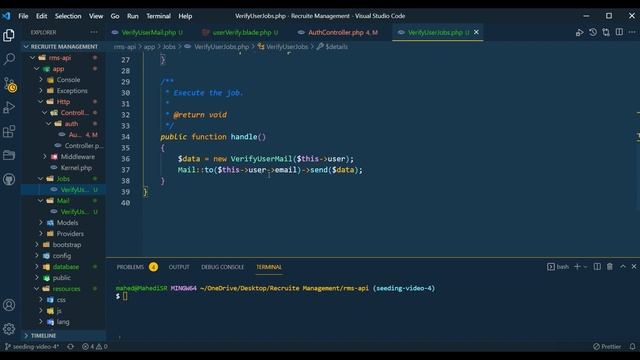Viewport: 640px width, 360px height.
Task: Collapse the RECRUITE MANAGEMENT section
Action: (x=64, y=47)
